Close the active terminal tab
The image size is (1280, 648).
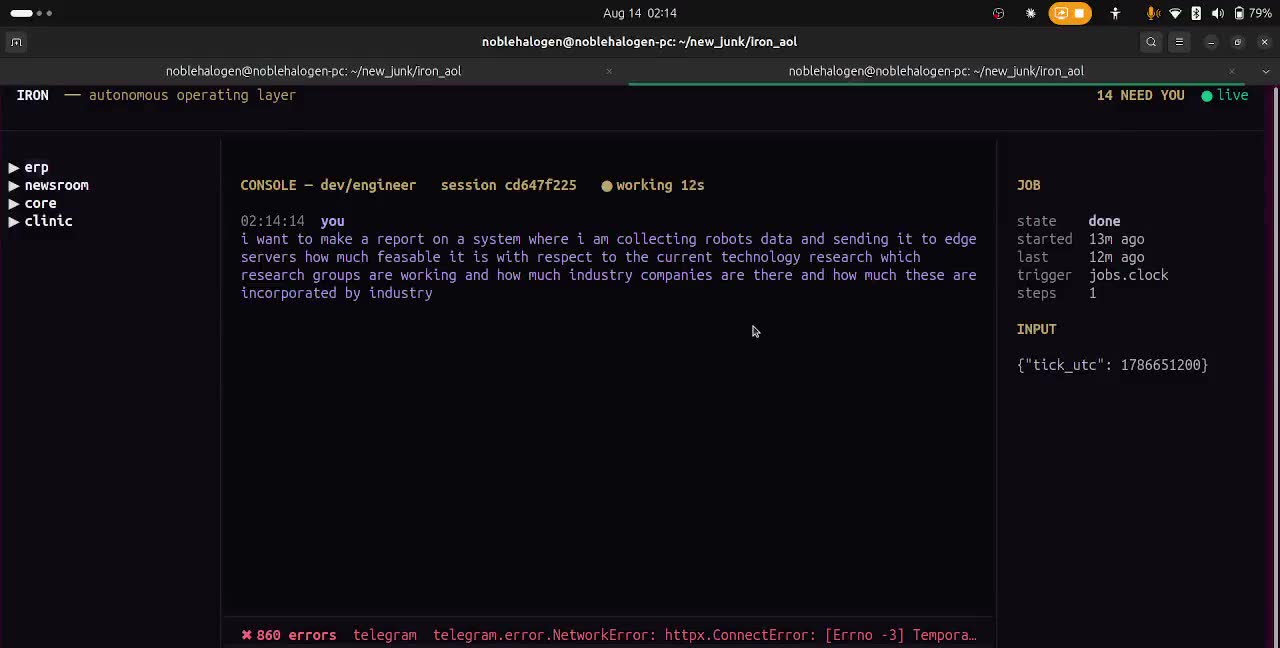tap(1232, 71)
